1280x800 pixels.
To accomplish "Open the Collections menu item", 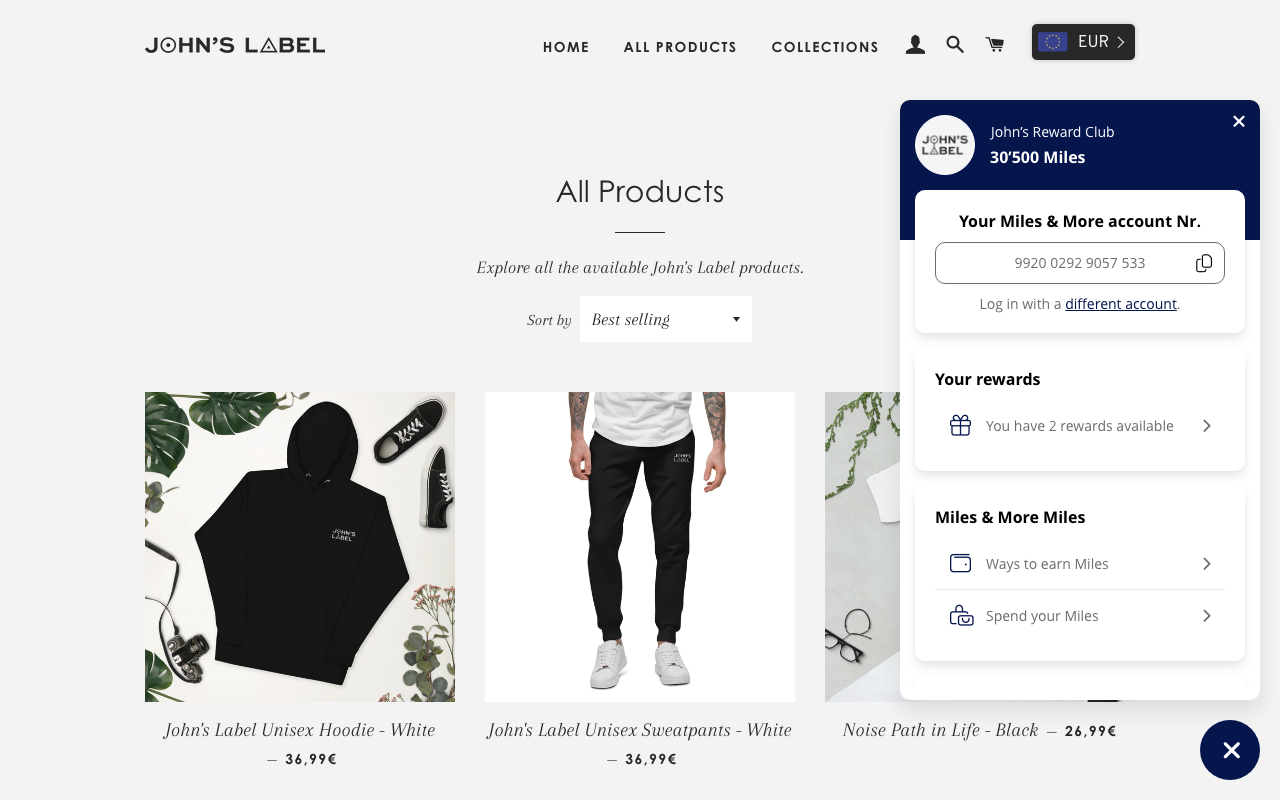I will click(x=825, y=47).
